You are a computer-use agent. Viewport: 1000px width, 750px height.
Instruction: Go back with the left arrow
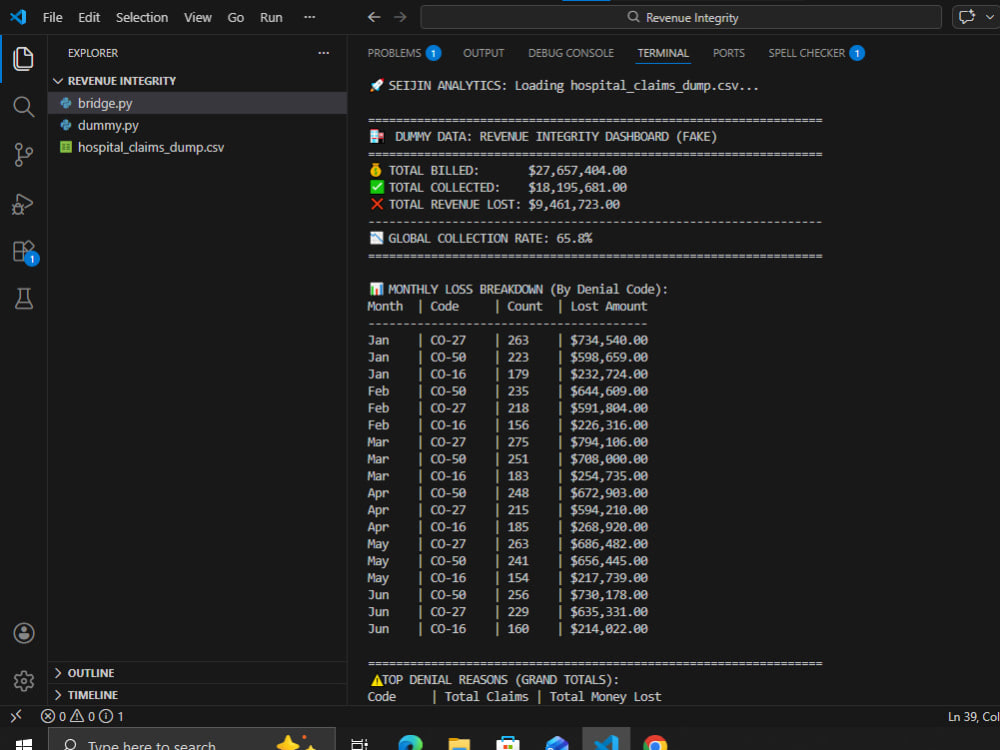(374, 17)
